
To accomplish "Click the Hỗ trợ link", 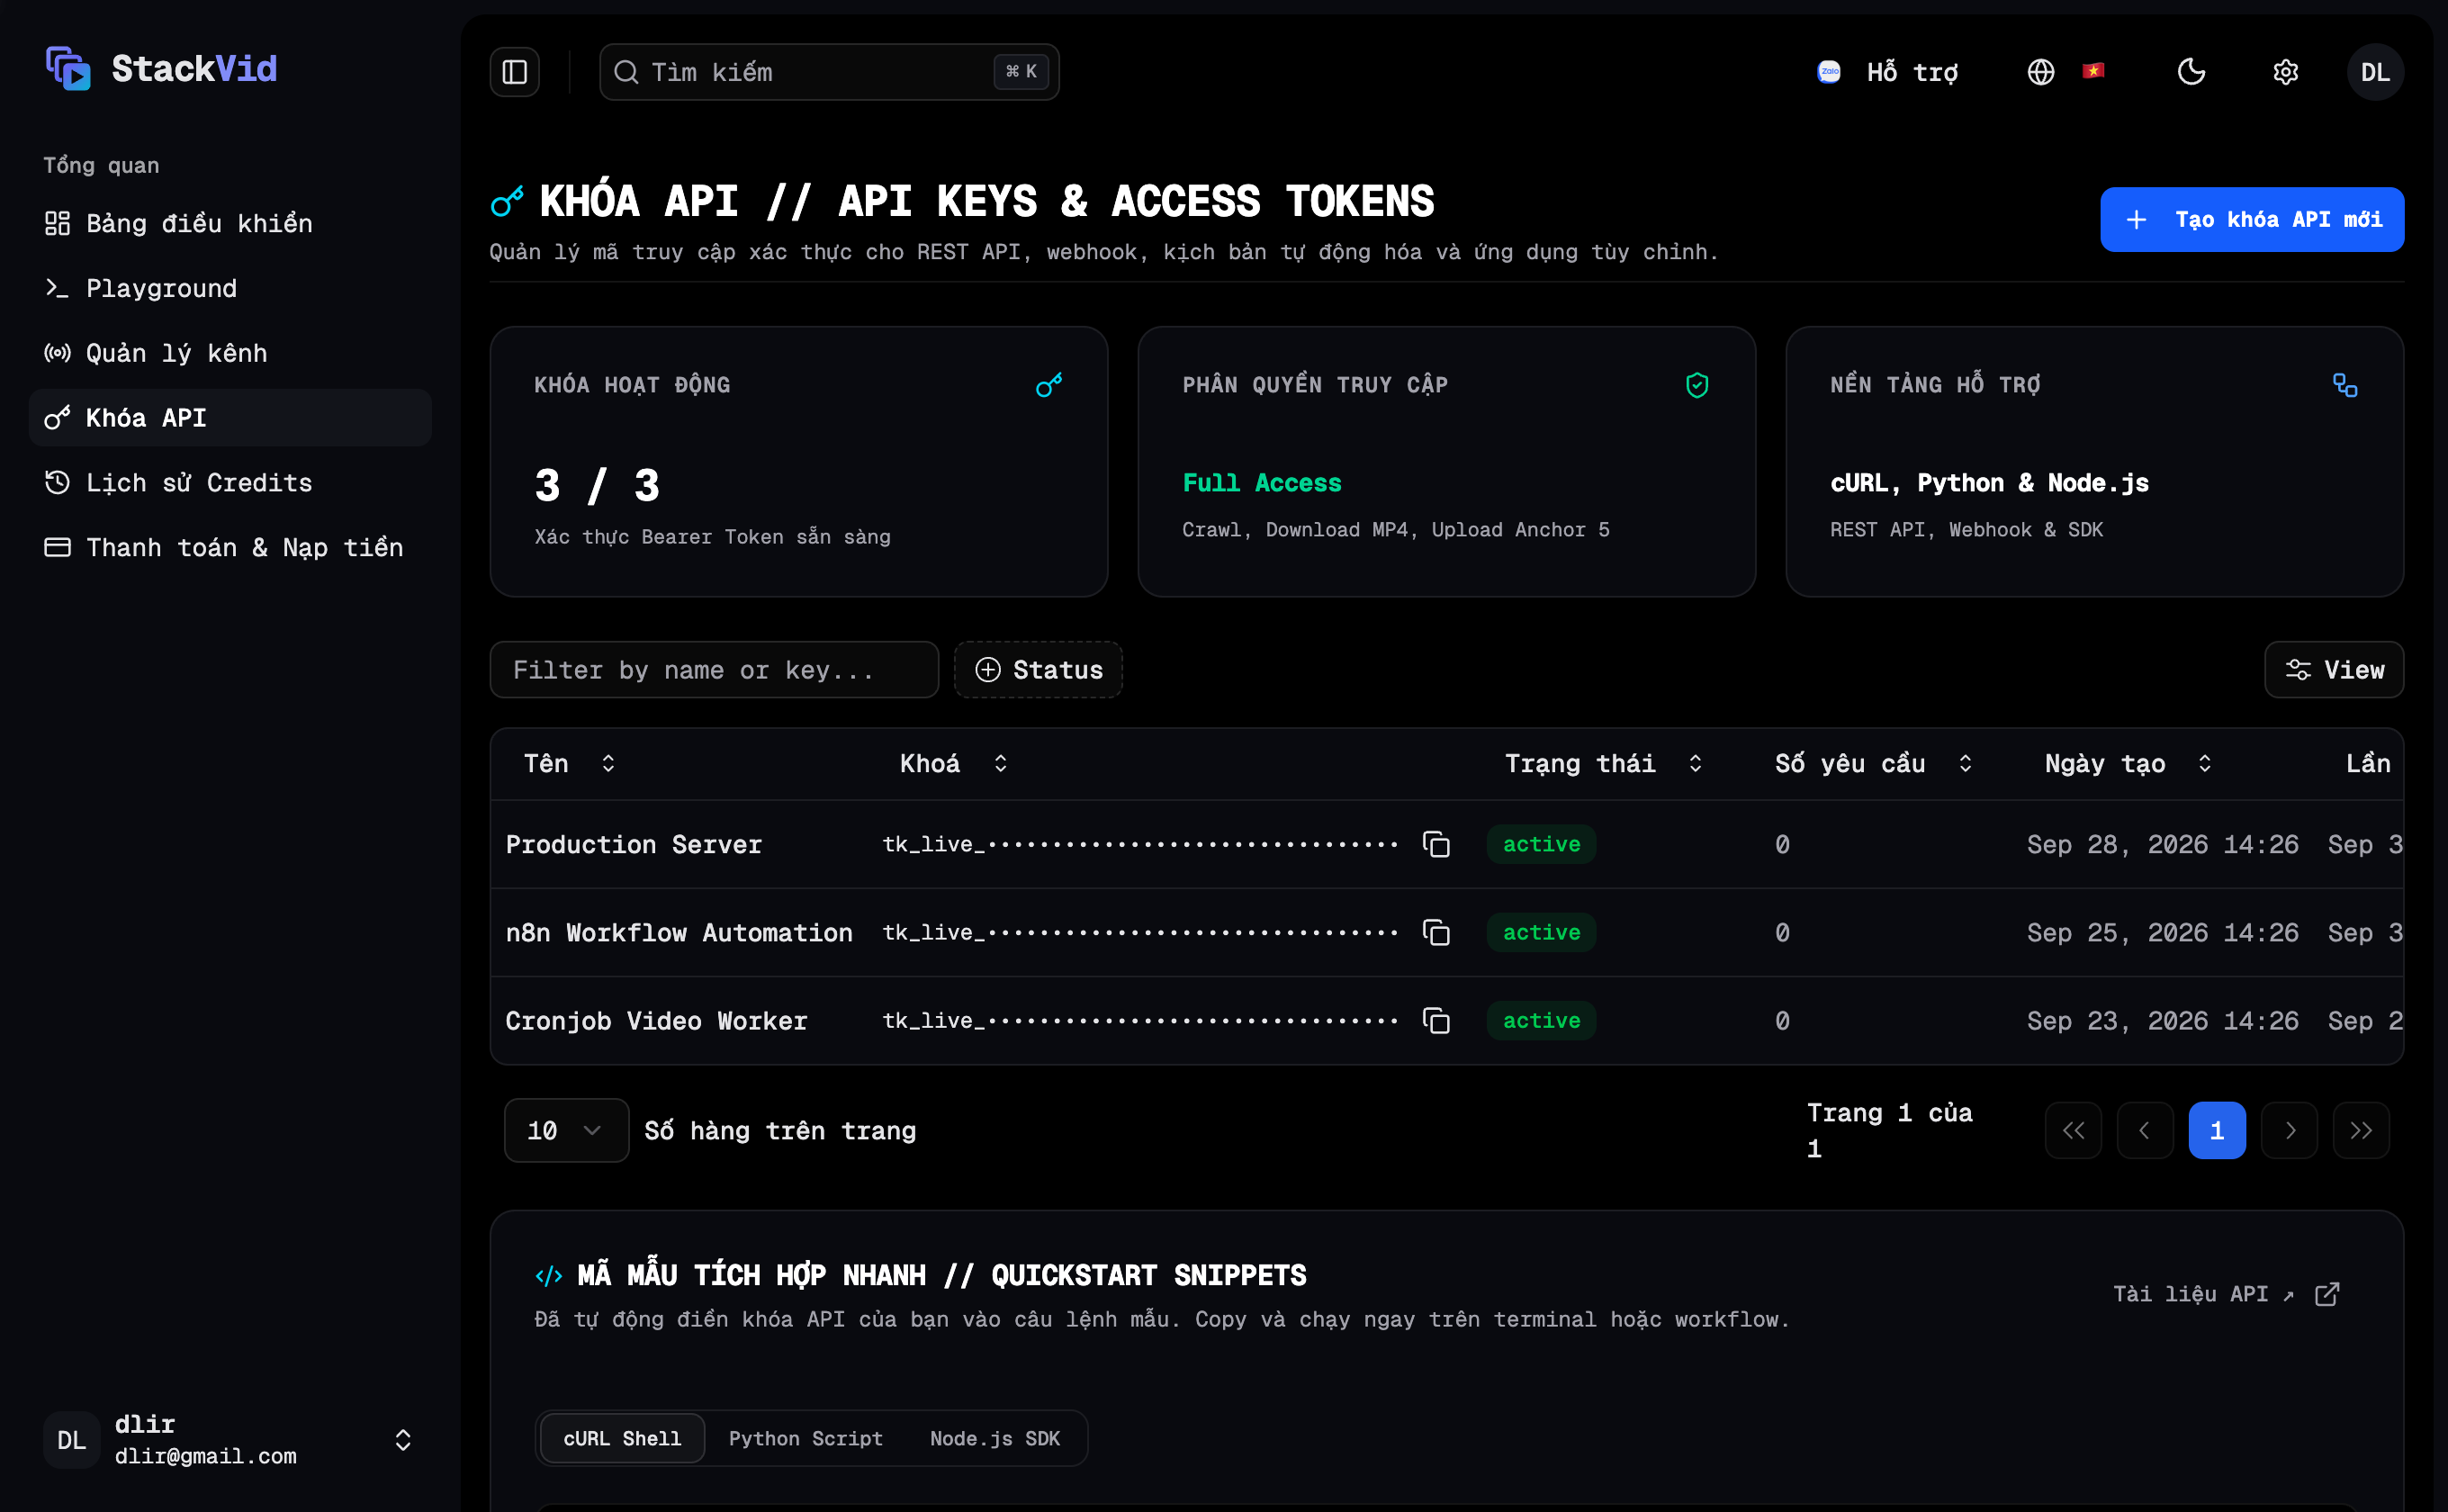I will [x=1912, y=72].
